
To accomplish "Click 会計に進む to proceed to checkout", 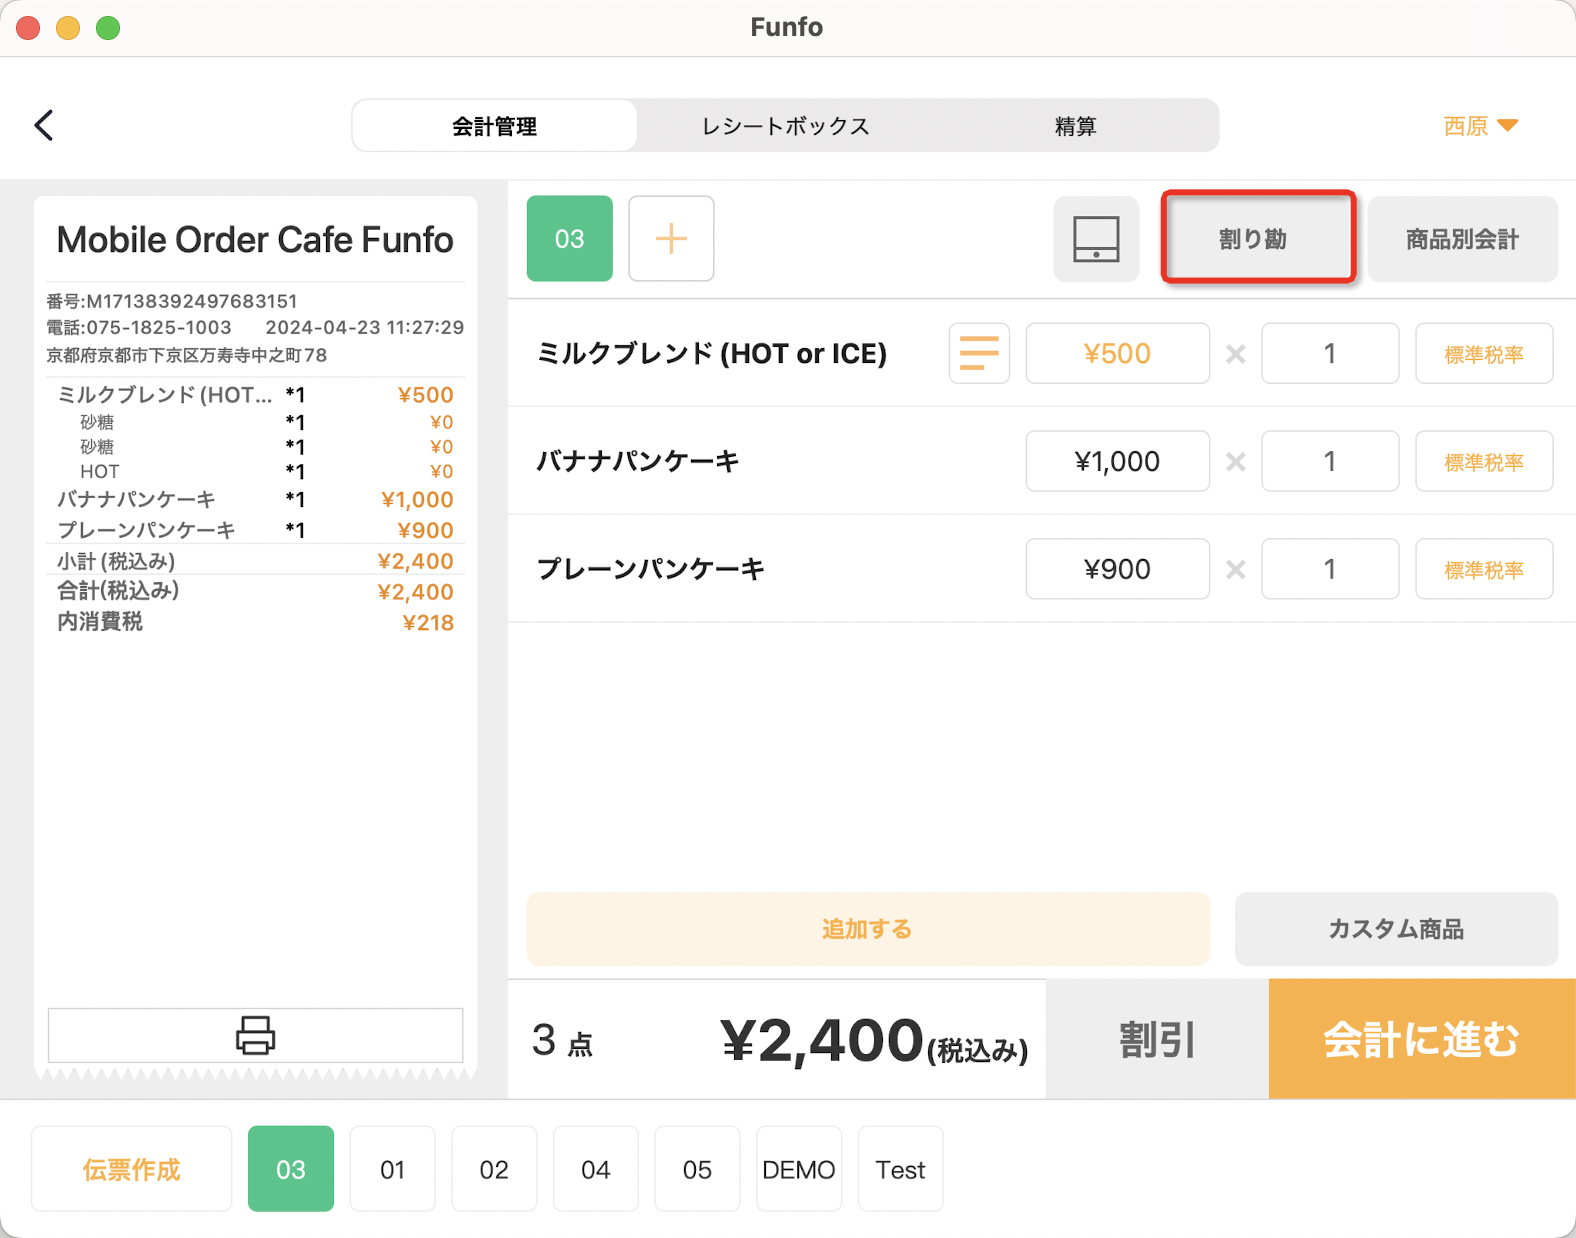I will 1422,1039.
